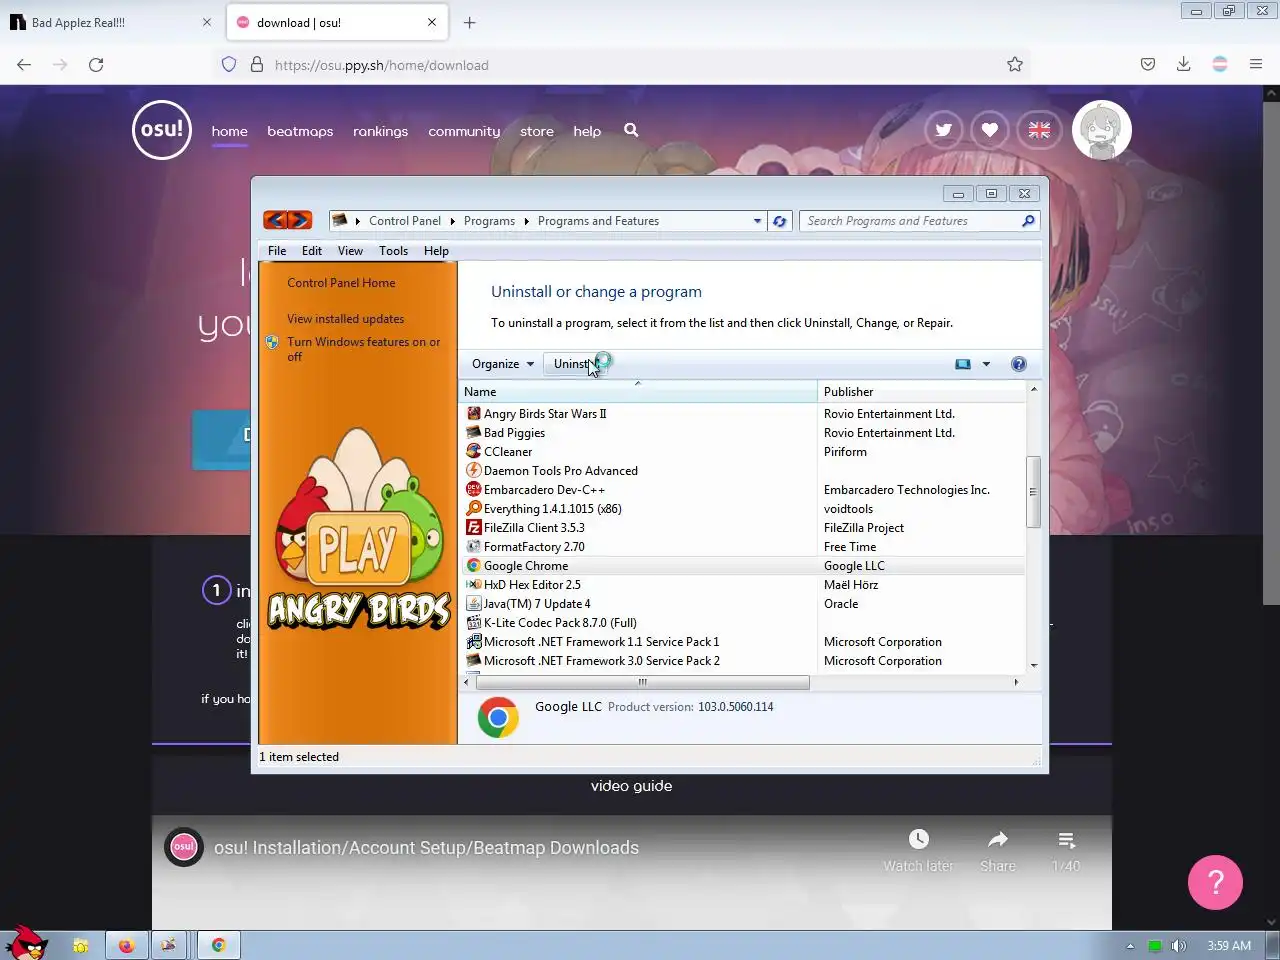Open Control Panel Home link
The height and width of the screenshot is (960, 1280).
(x=341, y=283)
